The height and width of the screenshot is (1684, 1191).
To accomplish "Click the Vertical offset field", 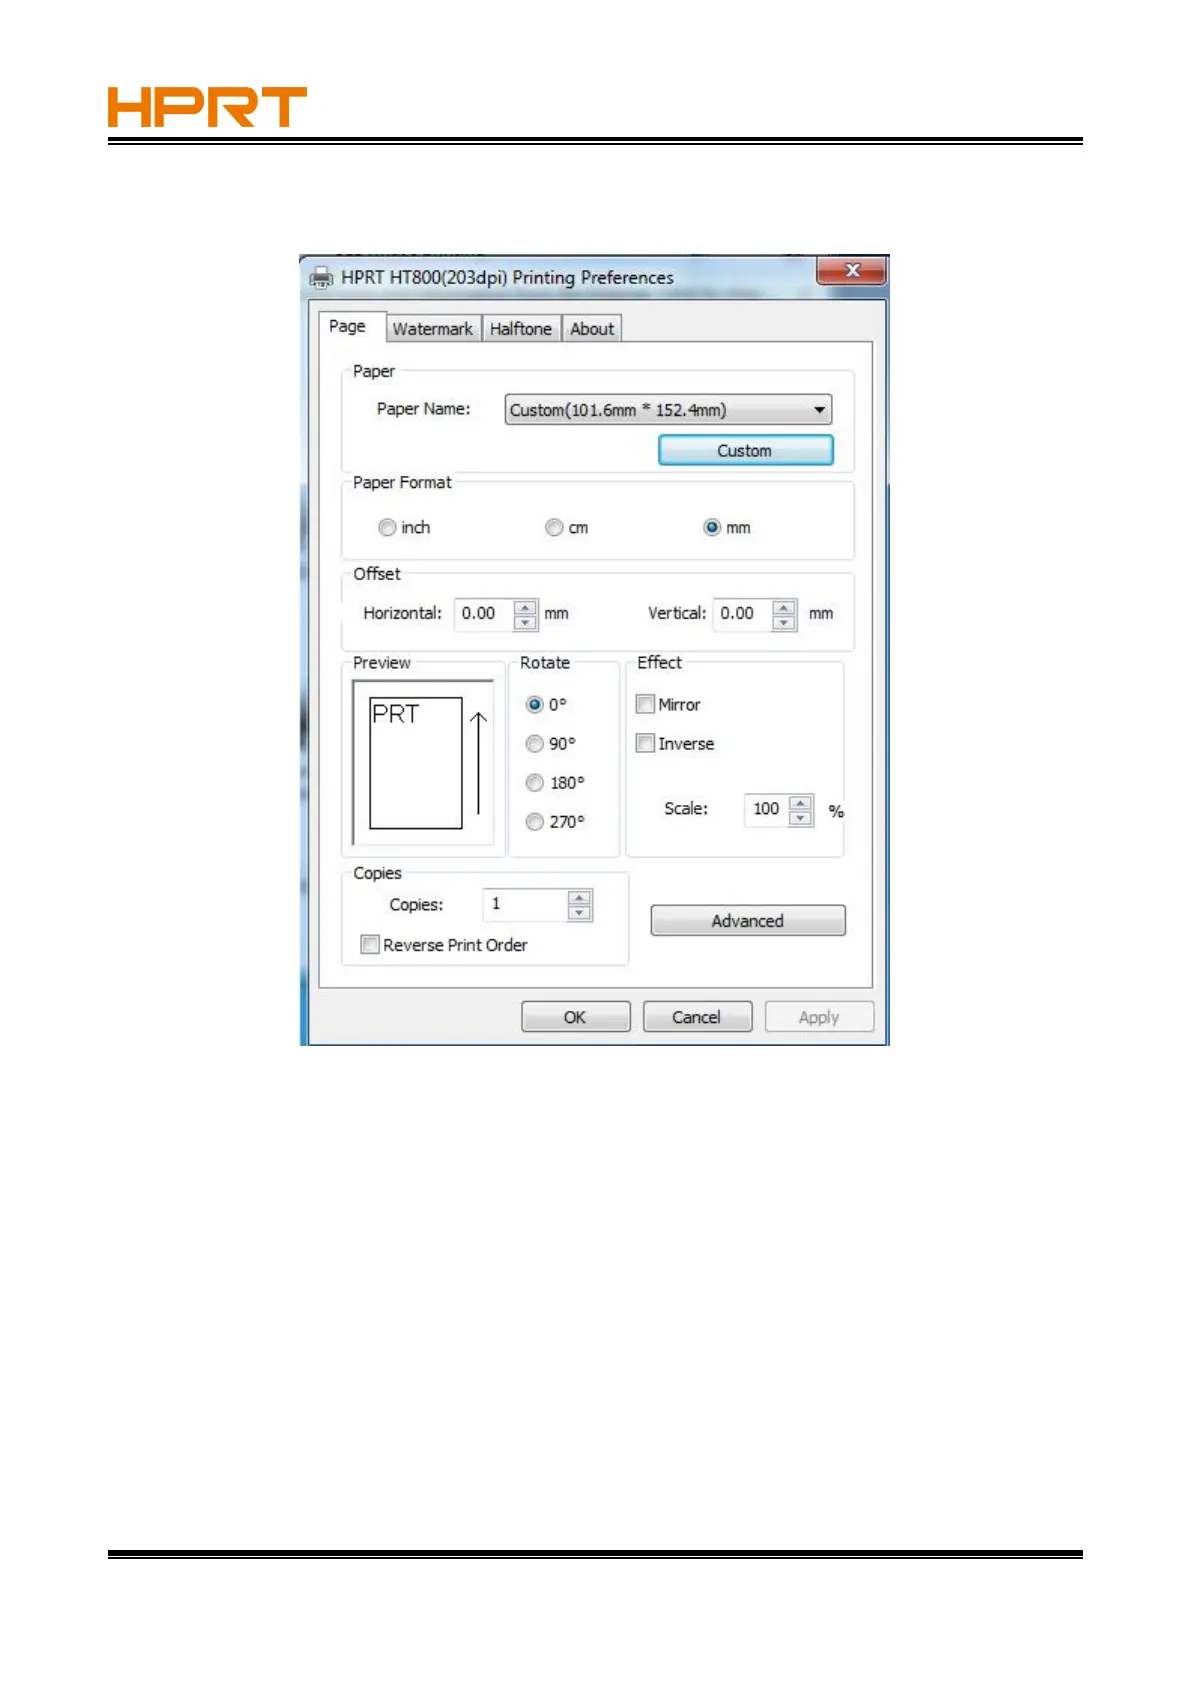I will click(742, 613).
